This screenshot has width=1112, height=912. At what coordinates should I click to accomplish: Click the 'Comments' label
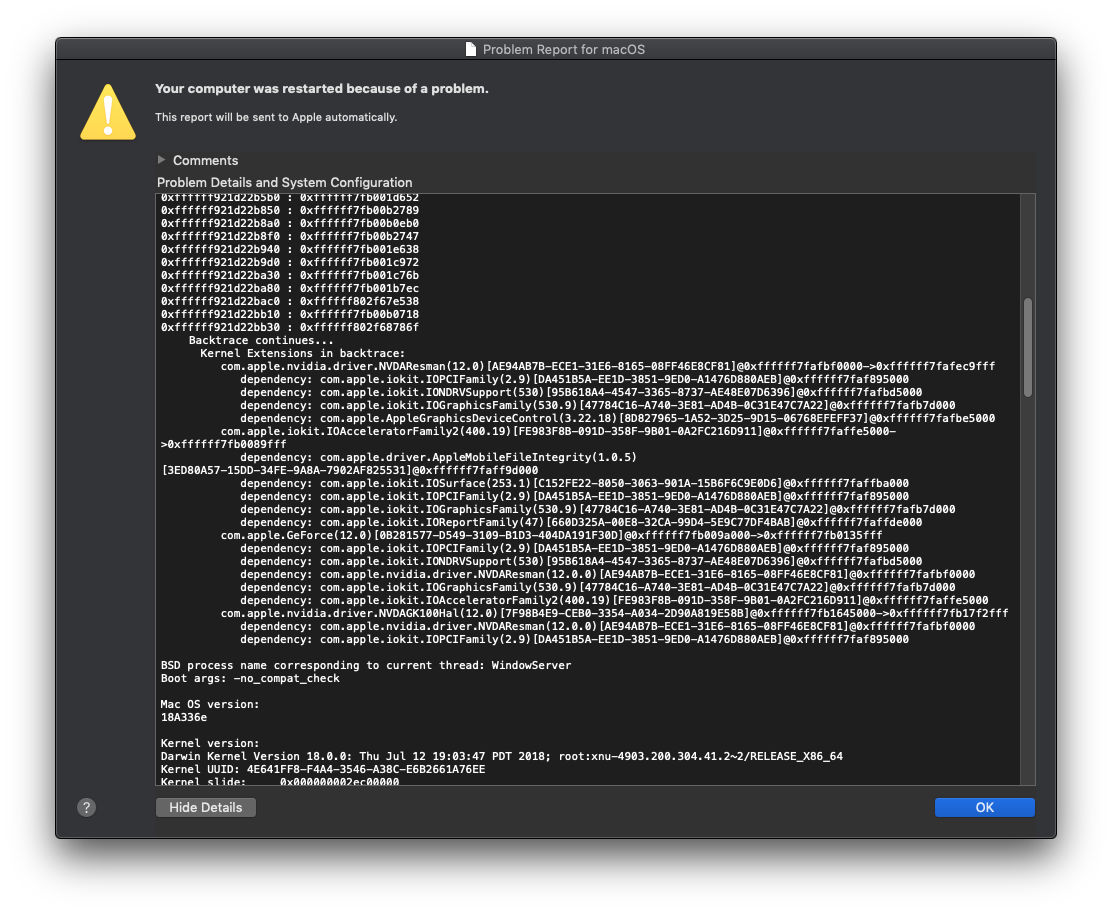pos(206,160)
